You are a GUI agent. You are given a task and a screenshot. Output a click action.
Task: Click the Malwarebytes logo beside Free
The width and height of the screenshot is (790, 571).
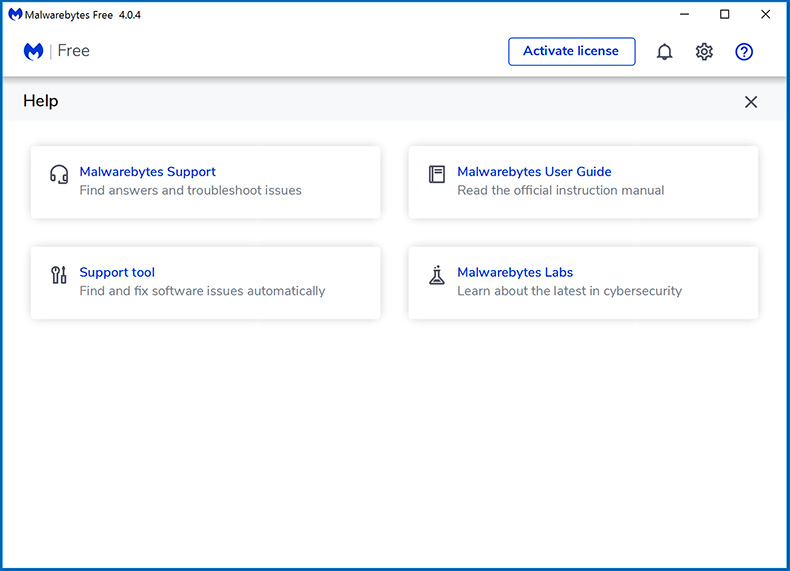pos(33,51)
